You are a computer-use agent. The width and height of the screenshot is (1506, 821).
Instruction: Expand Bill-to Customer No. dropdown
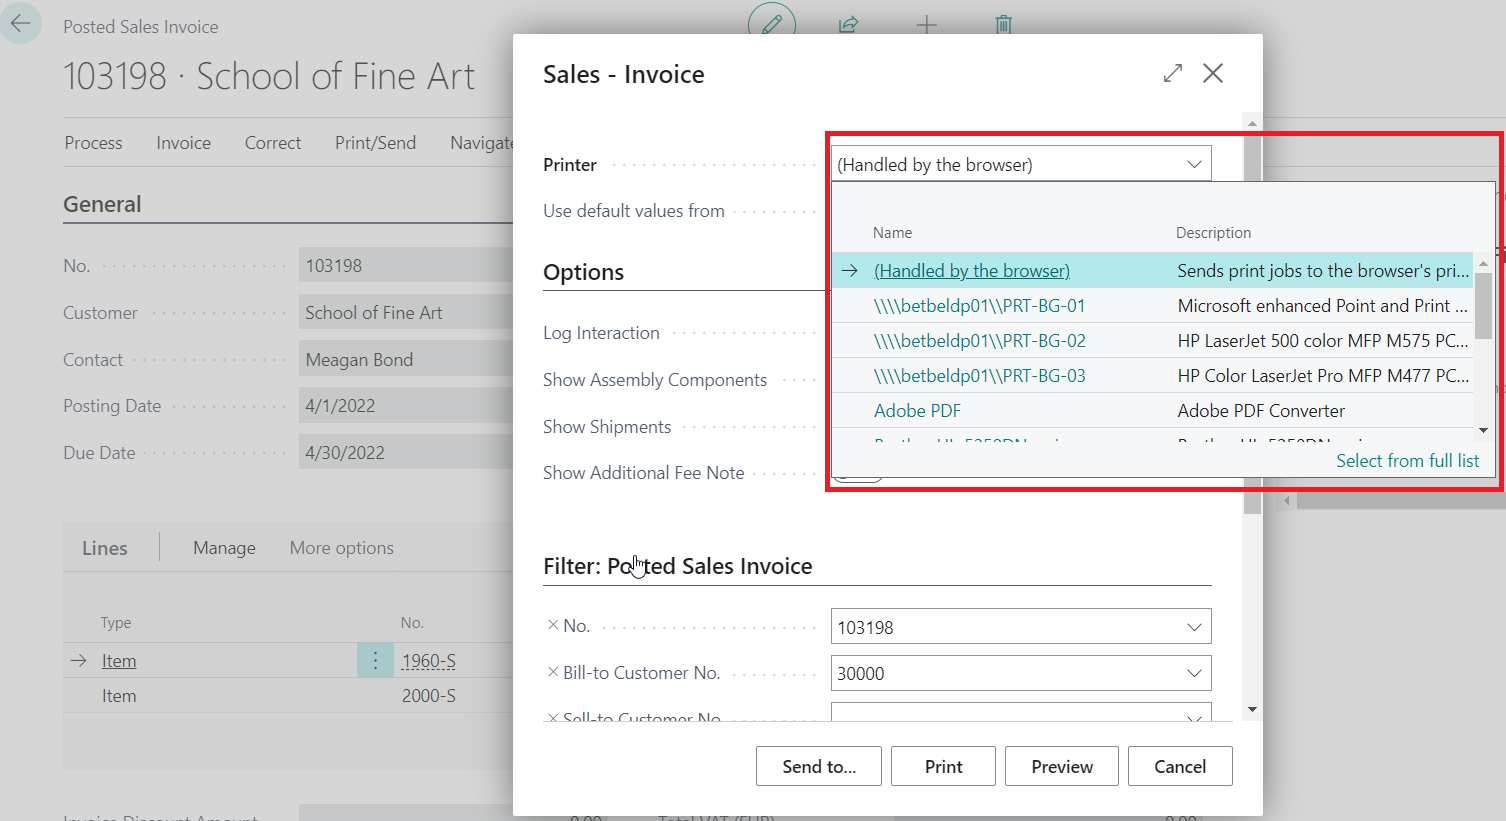1194,673
